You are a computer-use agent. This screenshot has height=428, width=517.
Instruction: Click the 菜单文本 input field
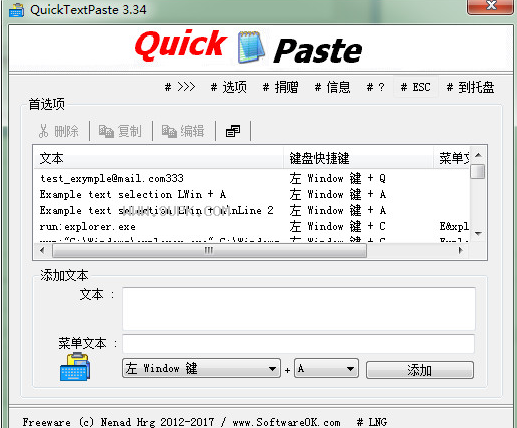[x=299, y=344]
